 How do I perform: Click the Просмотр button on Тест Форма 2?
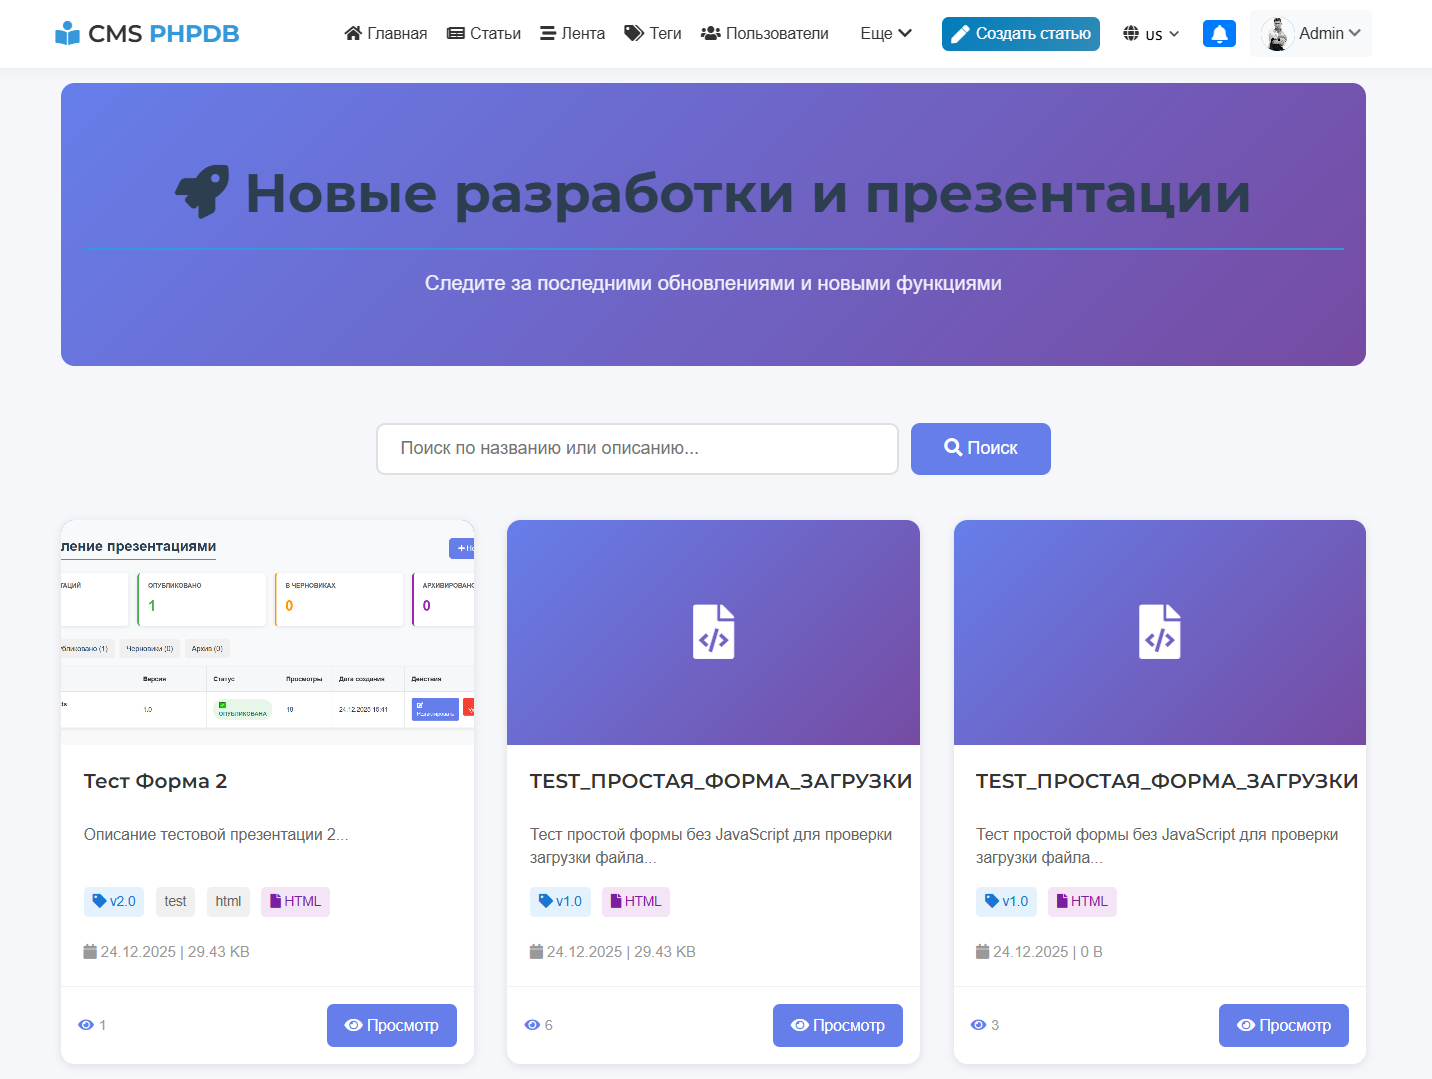(x=391, y=1024)
